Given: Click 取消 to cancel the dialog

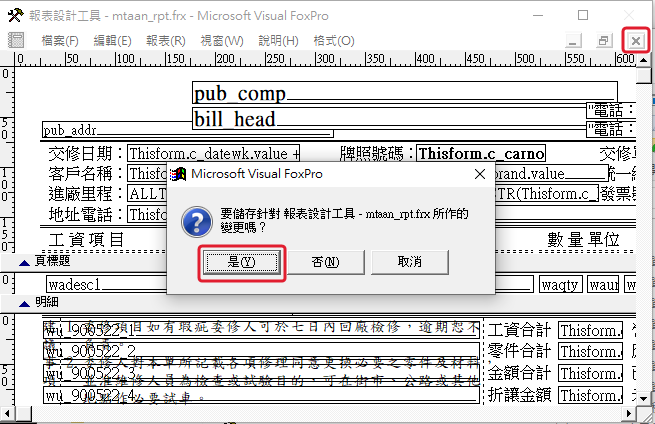Looking at the screenshot, I should tap(410, 262).
